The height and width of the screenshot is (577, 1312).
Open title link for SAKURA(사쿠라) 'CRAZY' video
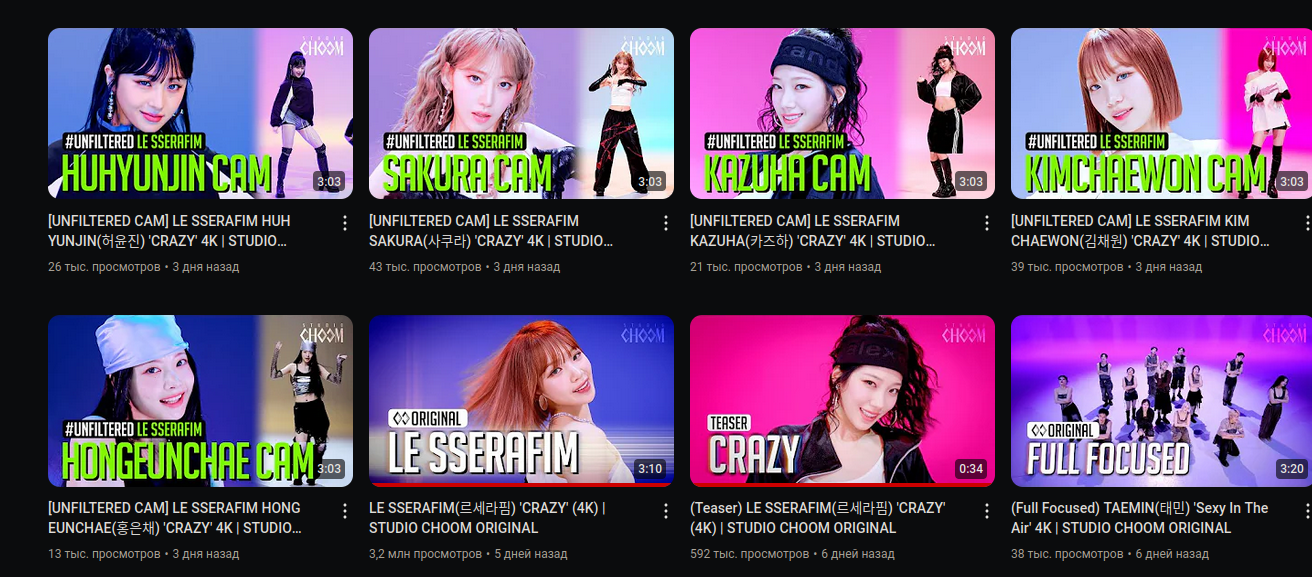pos(492,231)
